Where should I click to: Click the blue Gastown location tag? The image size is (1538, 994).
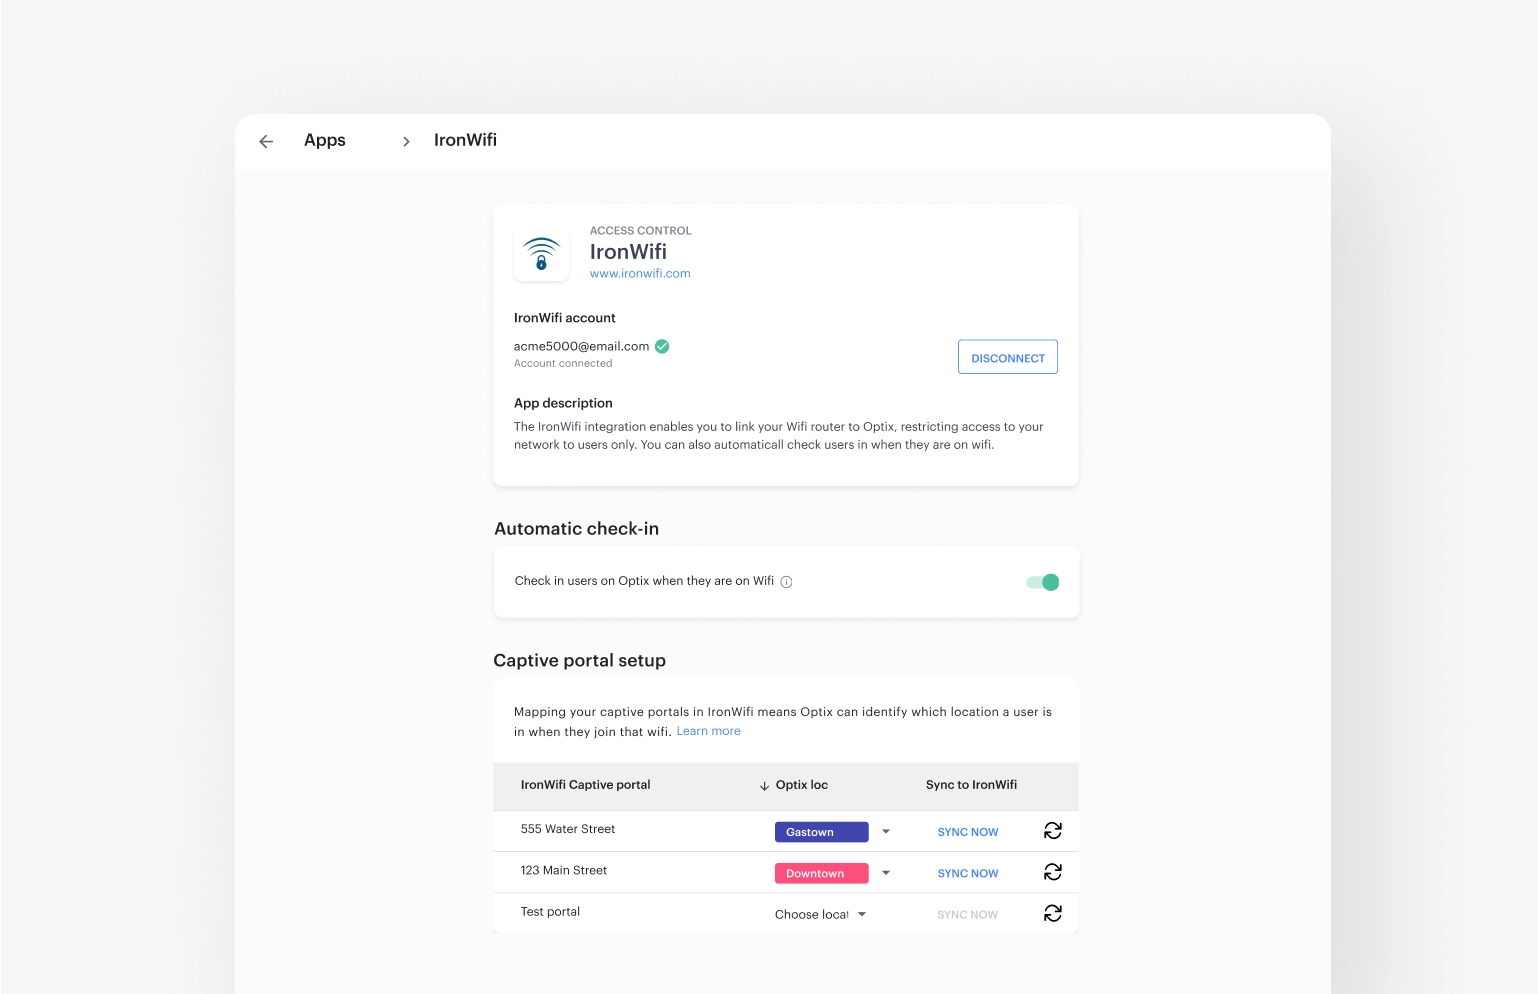tap(821, 832)
